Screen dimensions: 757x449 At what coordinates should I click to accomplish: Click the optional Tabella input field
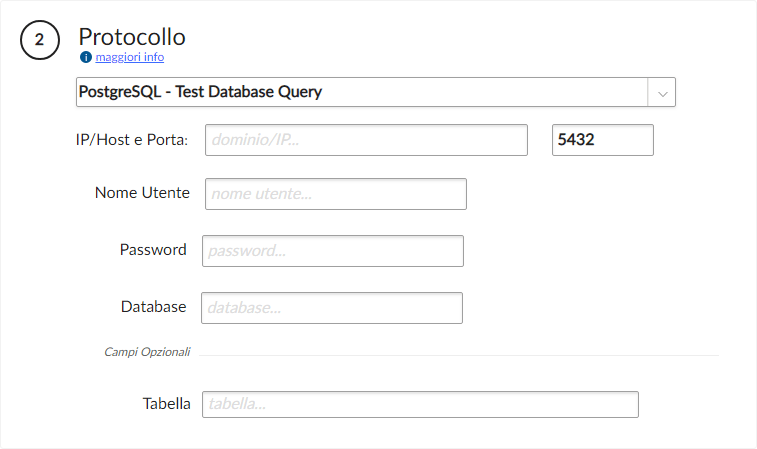pyautogui.click(x=420, y=404)
